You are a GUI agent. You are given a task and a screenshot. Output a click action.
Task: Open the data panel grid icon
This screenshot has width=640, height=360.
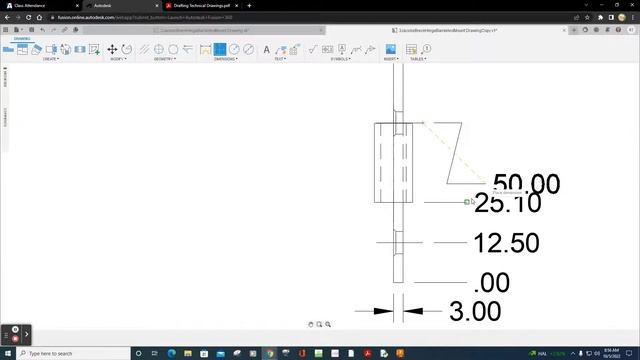6,30
